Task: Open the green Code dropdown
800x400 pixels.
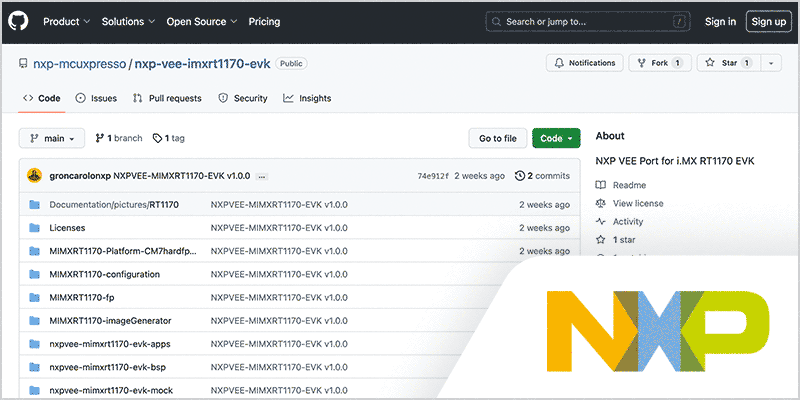Action: (x=556, y=138)
